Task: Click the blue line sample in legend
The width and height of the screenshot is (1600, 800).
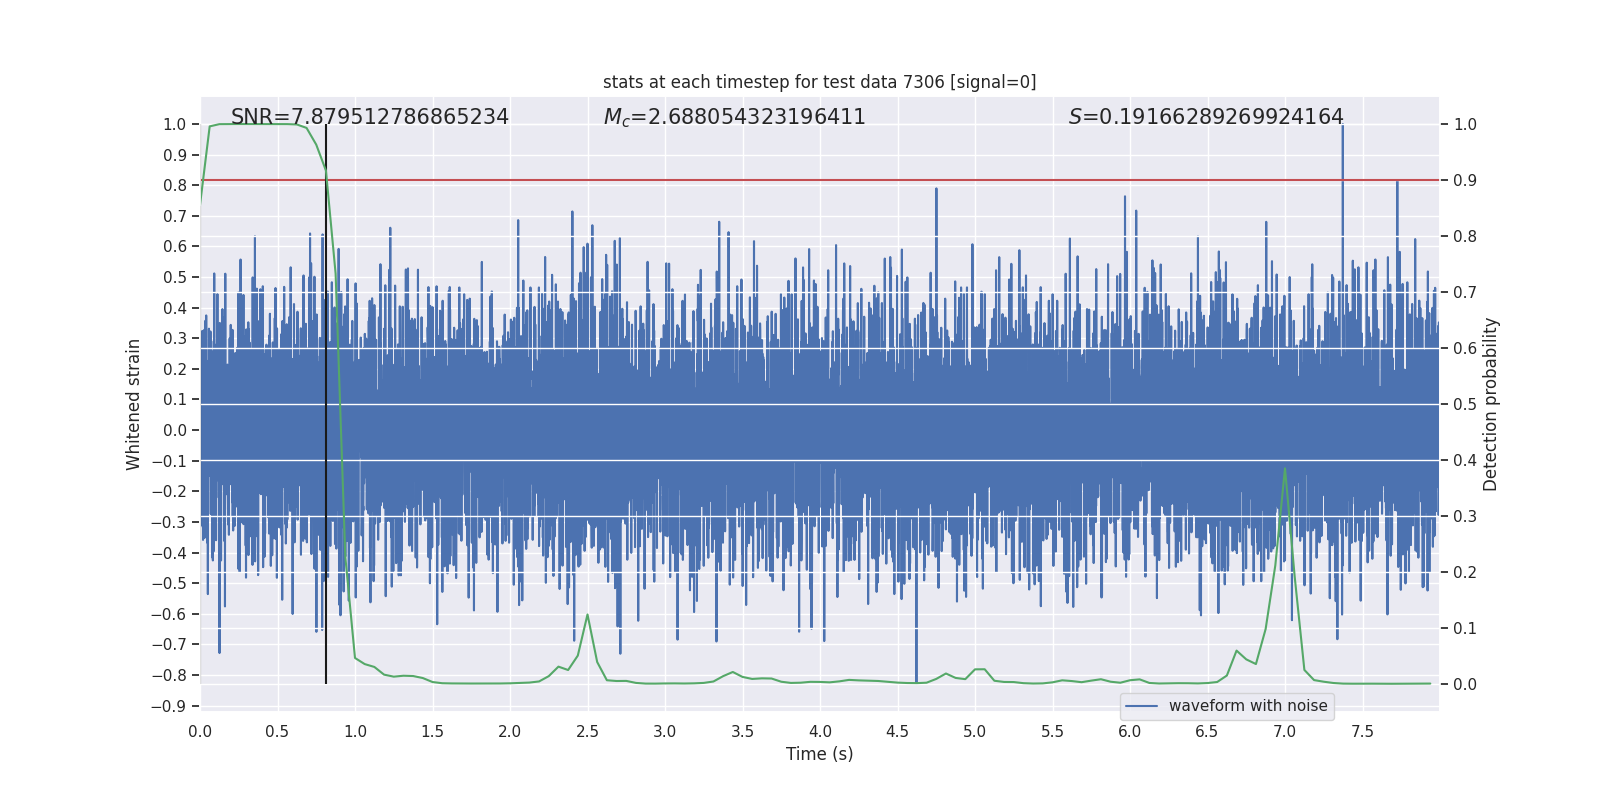Action: tap(1141, 706)
